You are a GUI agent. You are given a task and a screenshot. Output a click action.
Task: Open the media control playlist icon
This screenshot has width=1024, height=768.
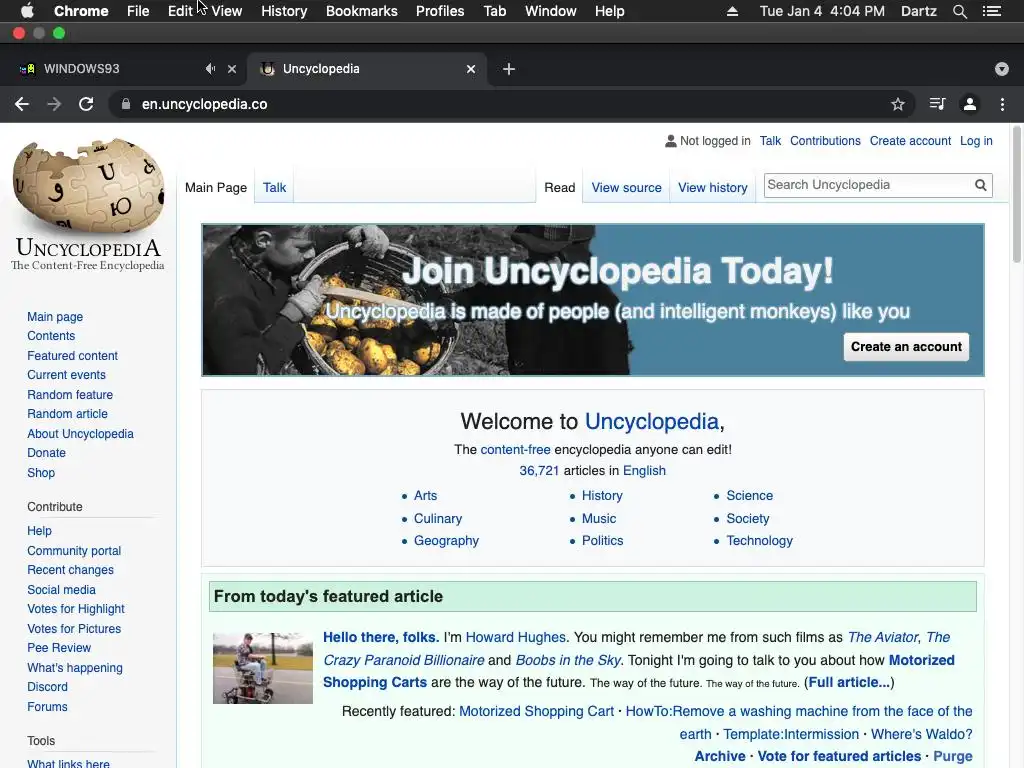[937, 104]
